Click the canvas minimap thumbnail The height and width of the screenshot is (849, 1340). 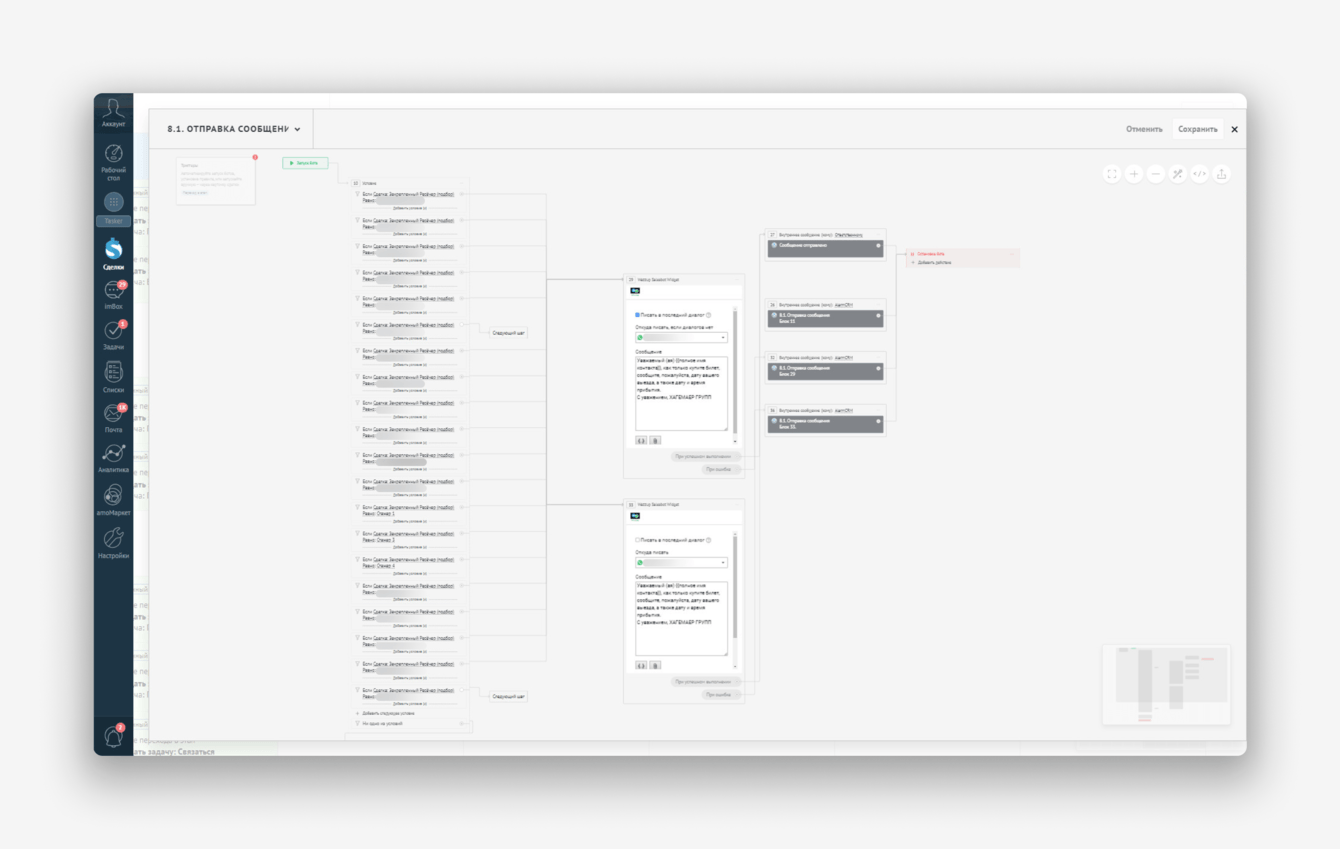click(1166, 684)
